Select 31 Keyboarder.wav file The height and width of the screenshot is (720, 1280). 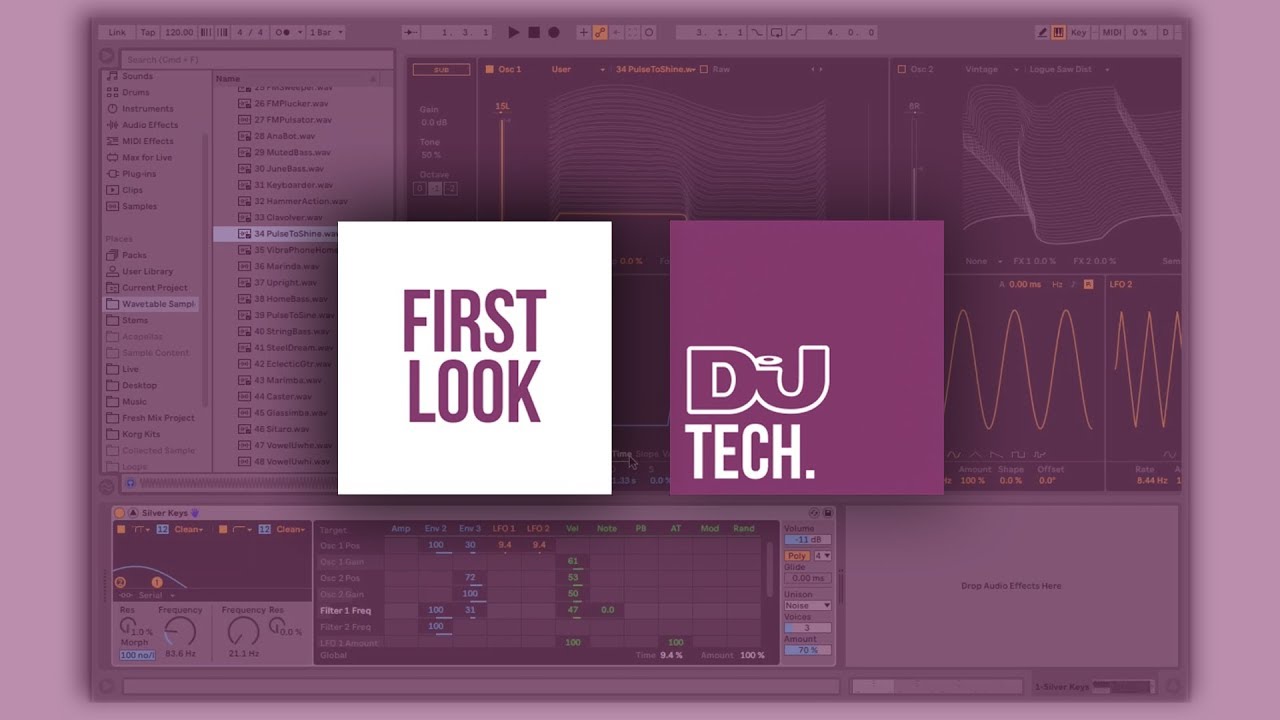(286, 185)
